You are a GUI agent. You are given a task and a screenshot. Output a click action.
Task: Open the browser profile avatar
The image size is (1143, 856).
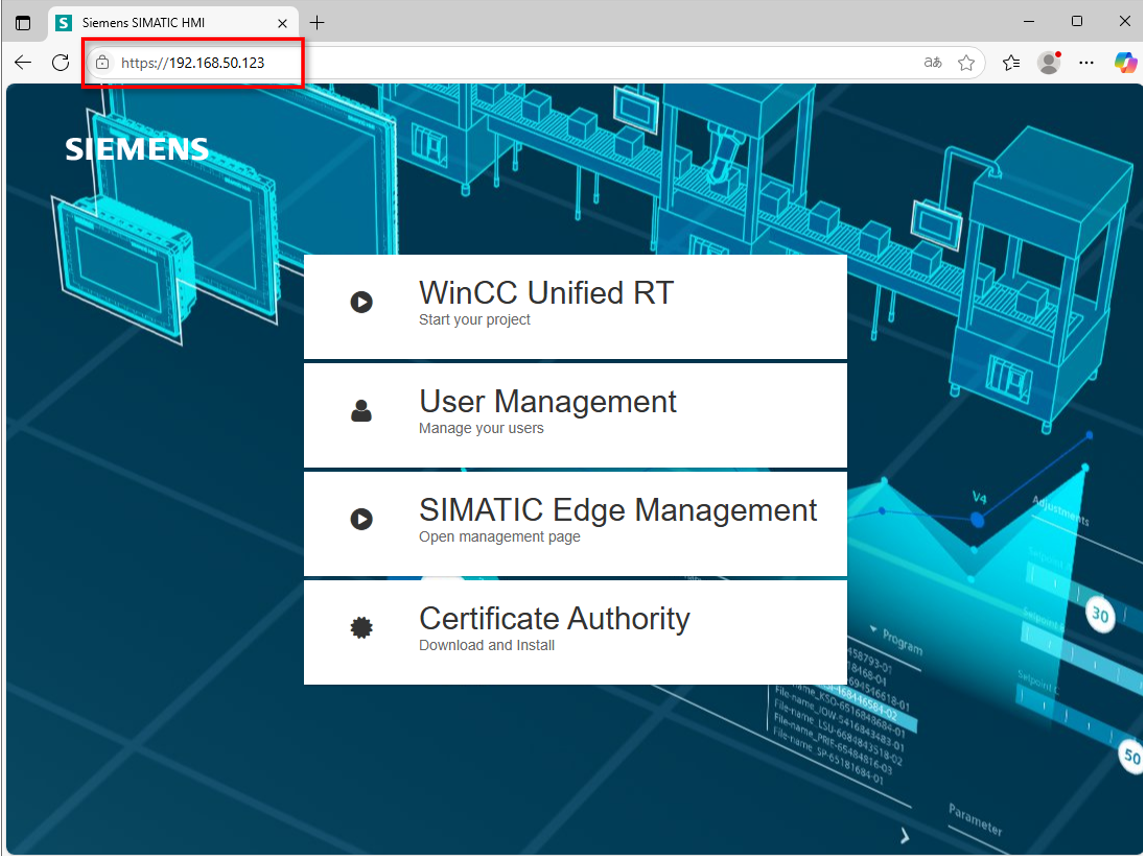tap(1049, 63)
